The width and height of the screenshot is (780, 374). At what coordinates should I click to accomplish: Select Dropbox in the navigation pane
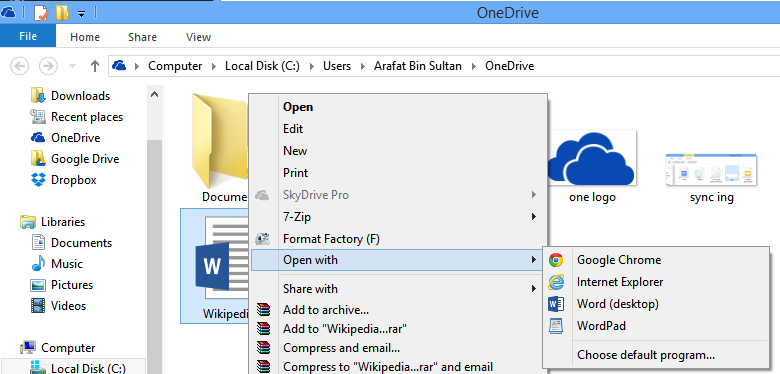click(63, 180)
